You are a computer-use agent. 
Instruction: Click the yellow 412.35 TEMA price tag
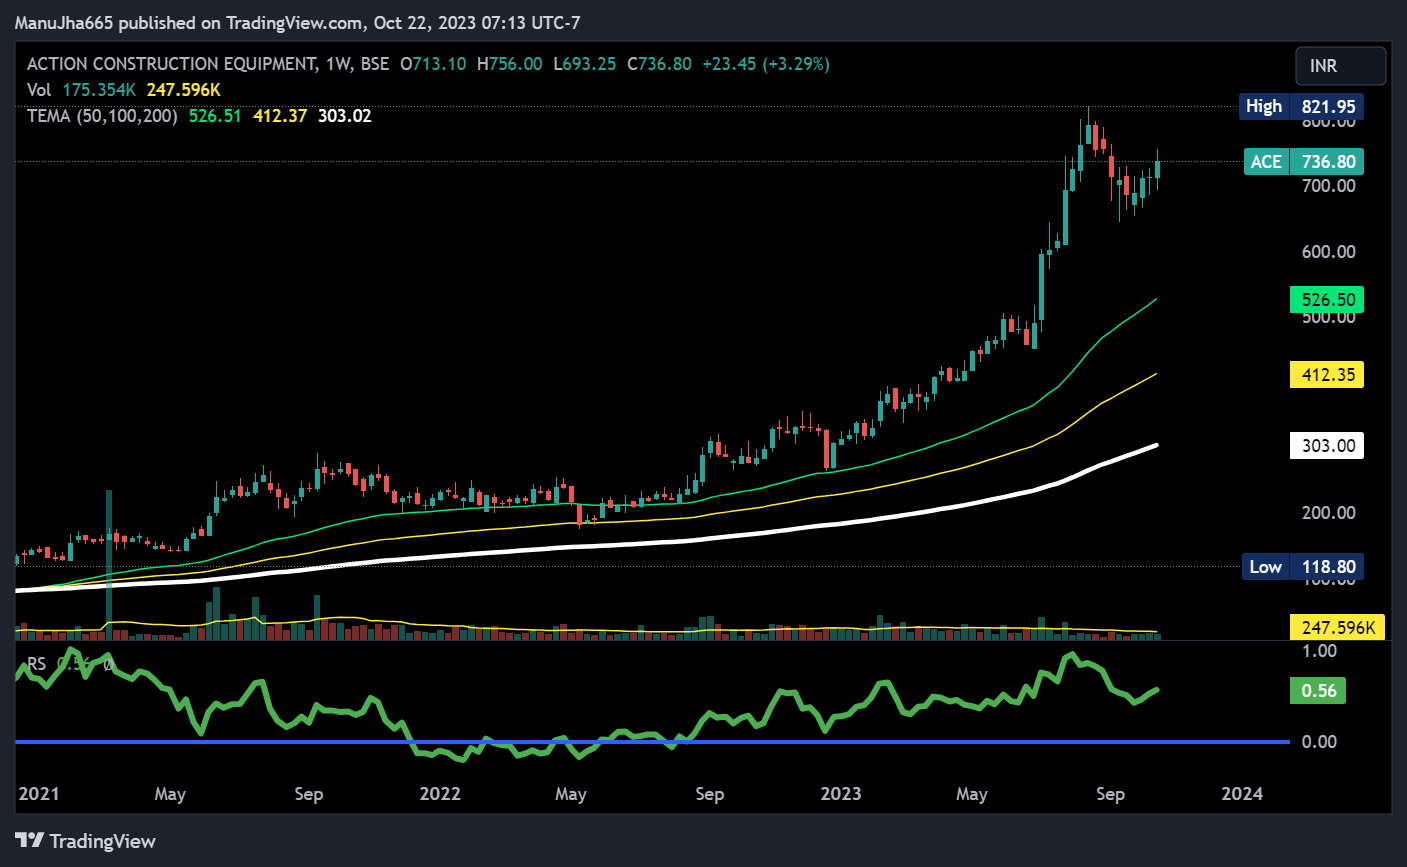pyautogui.click(x=1327, y=375)
